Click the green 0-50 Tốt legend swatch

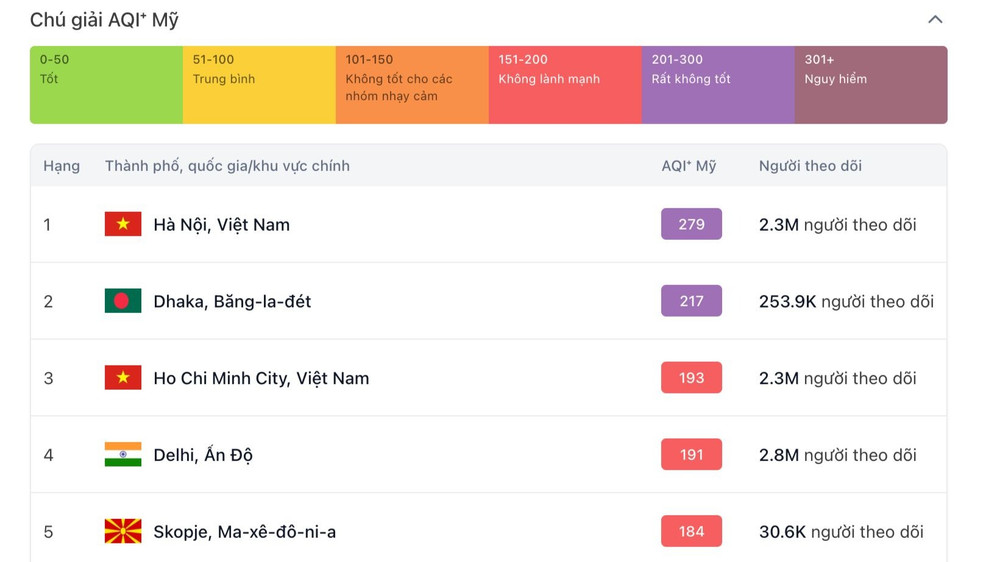point(107,85)
